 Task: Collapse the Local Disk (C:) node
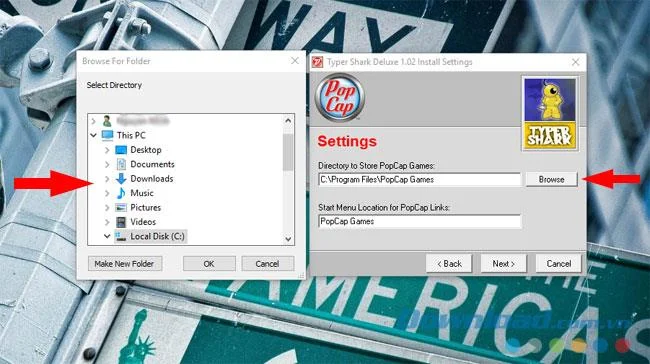point(107,236)
